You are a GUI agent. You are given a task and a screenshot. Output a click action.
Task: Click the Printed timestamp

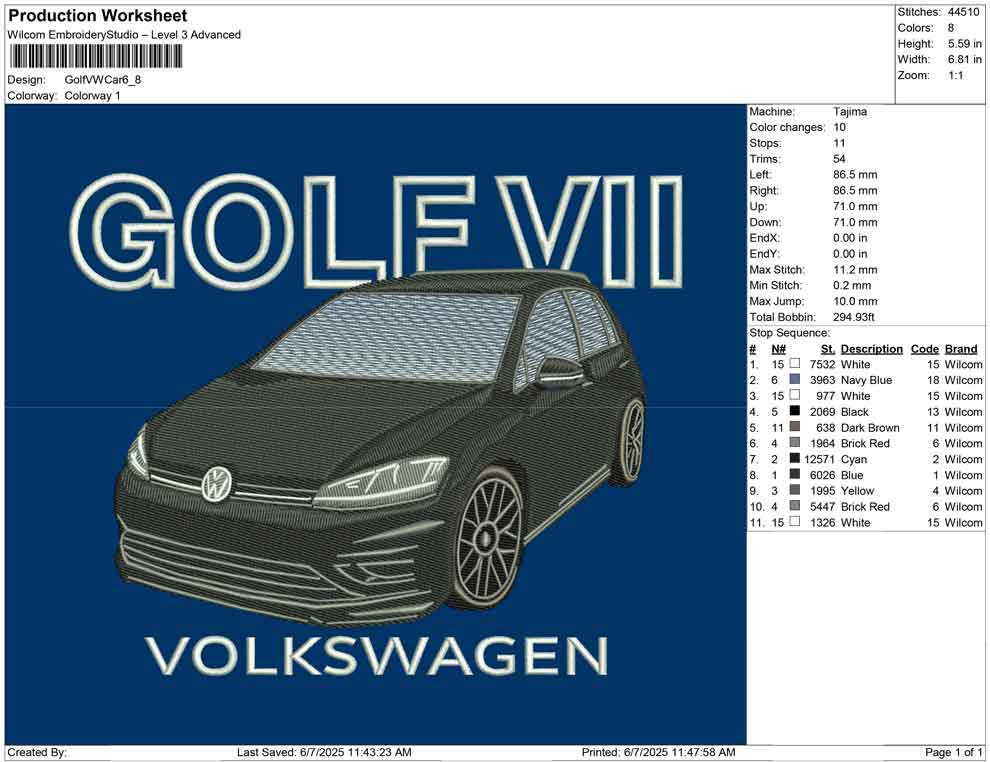pyautogui.click(x=659, y=752)
